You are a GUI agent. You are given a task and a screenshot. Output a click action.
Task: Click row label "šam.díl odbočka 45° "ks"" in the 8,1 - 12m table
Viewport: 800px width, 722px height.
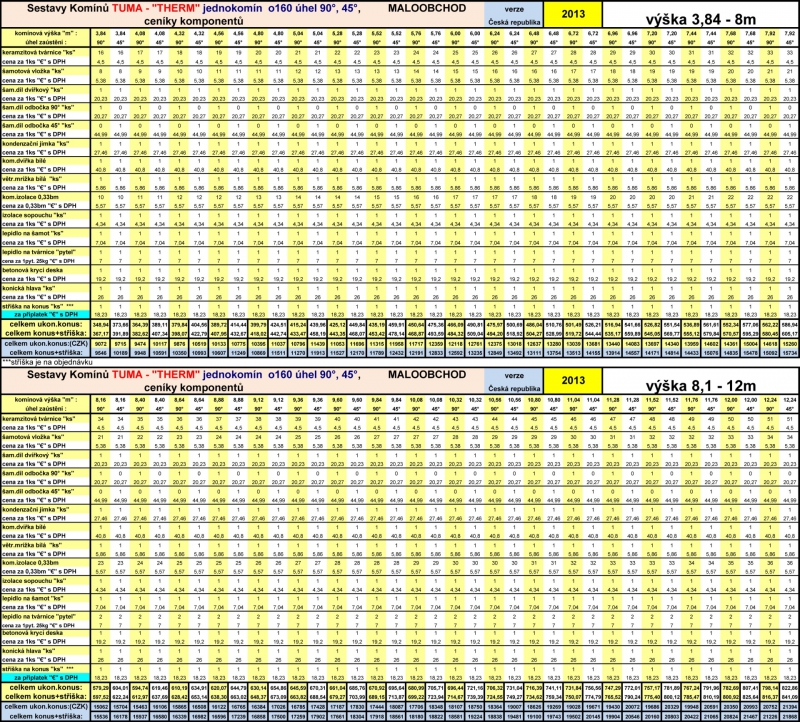38,491
